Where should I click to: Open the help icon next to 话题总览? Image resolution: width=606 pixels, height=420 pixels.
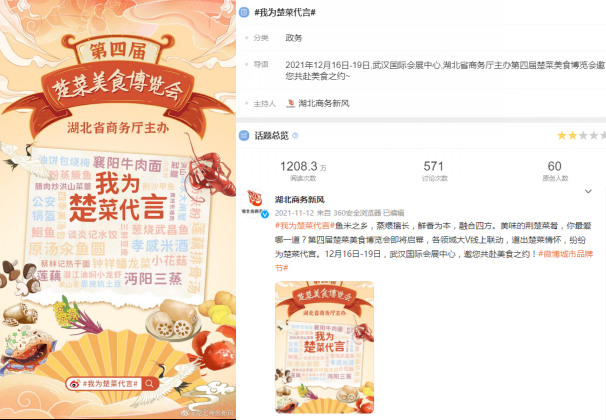[x=295, y=136]
